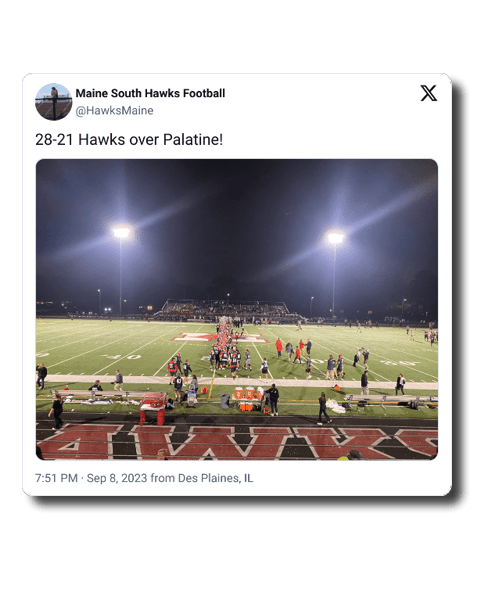Click the tweet text '28-21 Hawks over Palatine!'
Viewport: 498px width, 589px height.
click(129, 140)
